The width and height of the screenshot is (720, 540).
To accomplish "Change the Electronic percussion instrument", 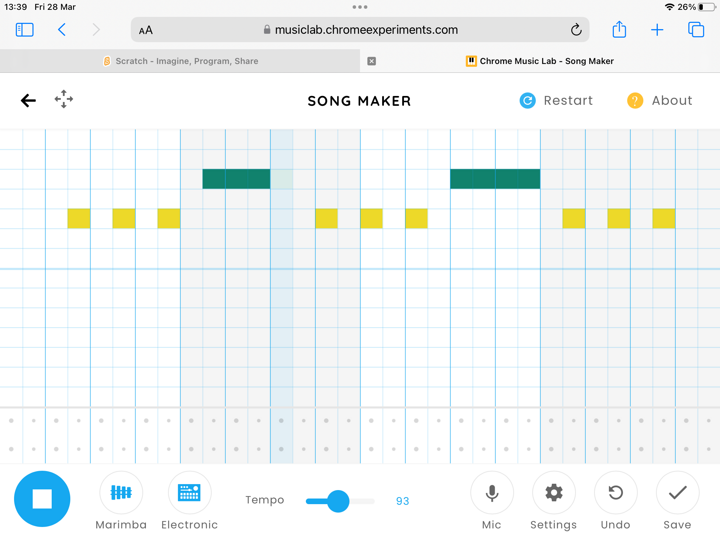I will (189, 493).
